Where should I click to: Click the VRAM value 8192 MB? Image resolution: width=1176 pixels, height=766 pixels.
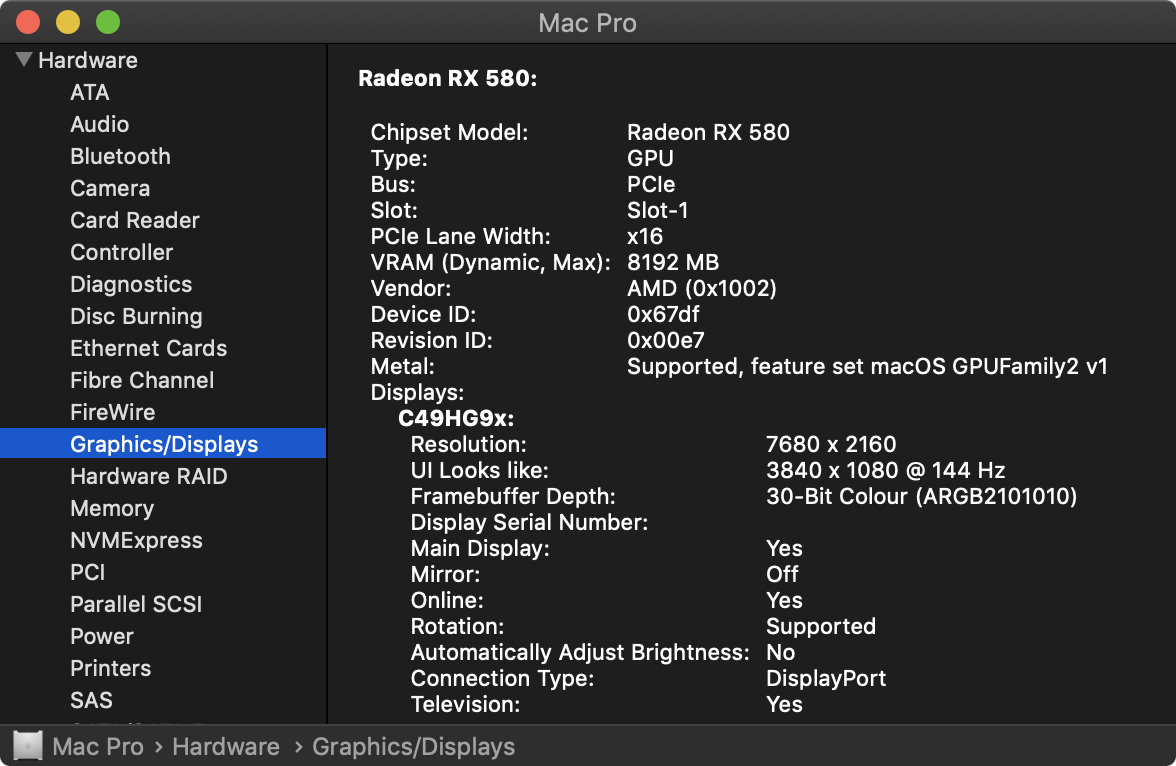coord(673,263)
